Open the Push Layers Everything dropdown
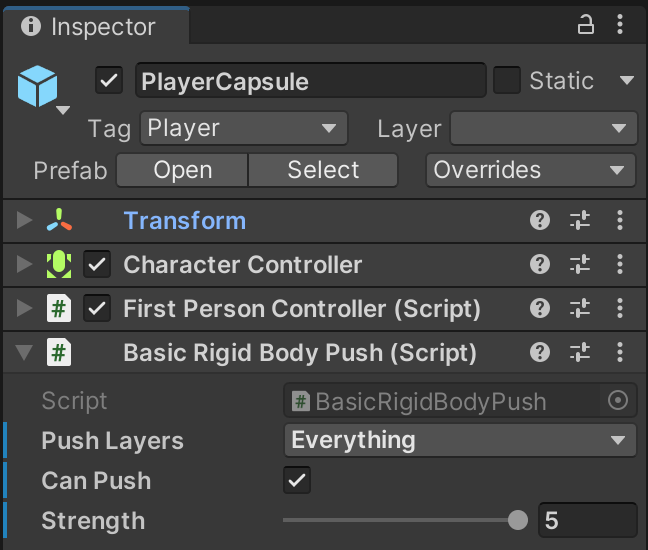 [x=460, y=440]
